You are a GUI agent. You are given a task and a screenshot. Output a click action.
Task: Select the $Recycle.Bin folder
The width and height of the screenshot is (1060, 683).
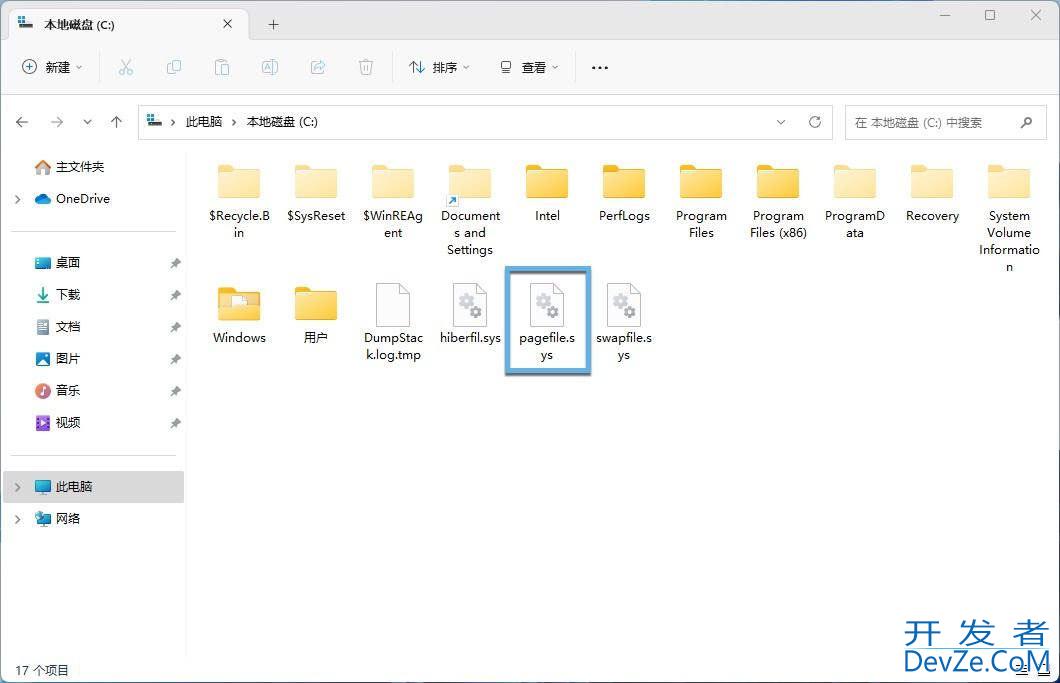(x=239, y=202)
